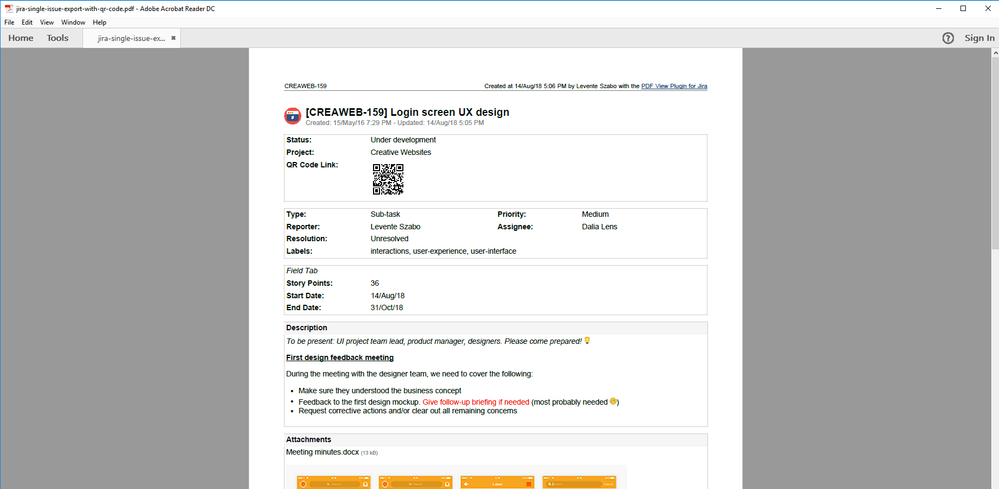Screen dimensions: 999x489
Task: Select the jira-single-issue-ex... document tab
Action: [131, 38]
